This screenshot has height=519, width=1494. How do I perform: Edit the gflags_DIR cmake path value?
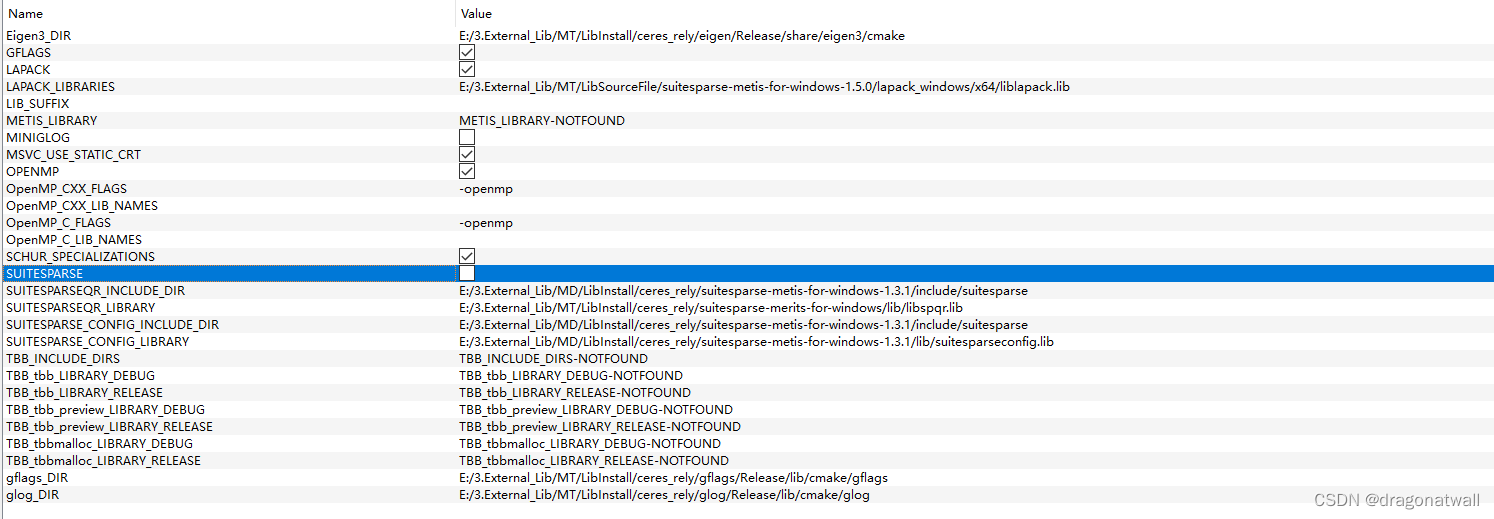pos(673,477)
